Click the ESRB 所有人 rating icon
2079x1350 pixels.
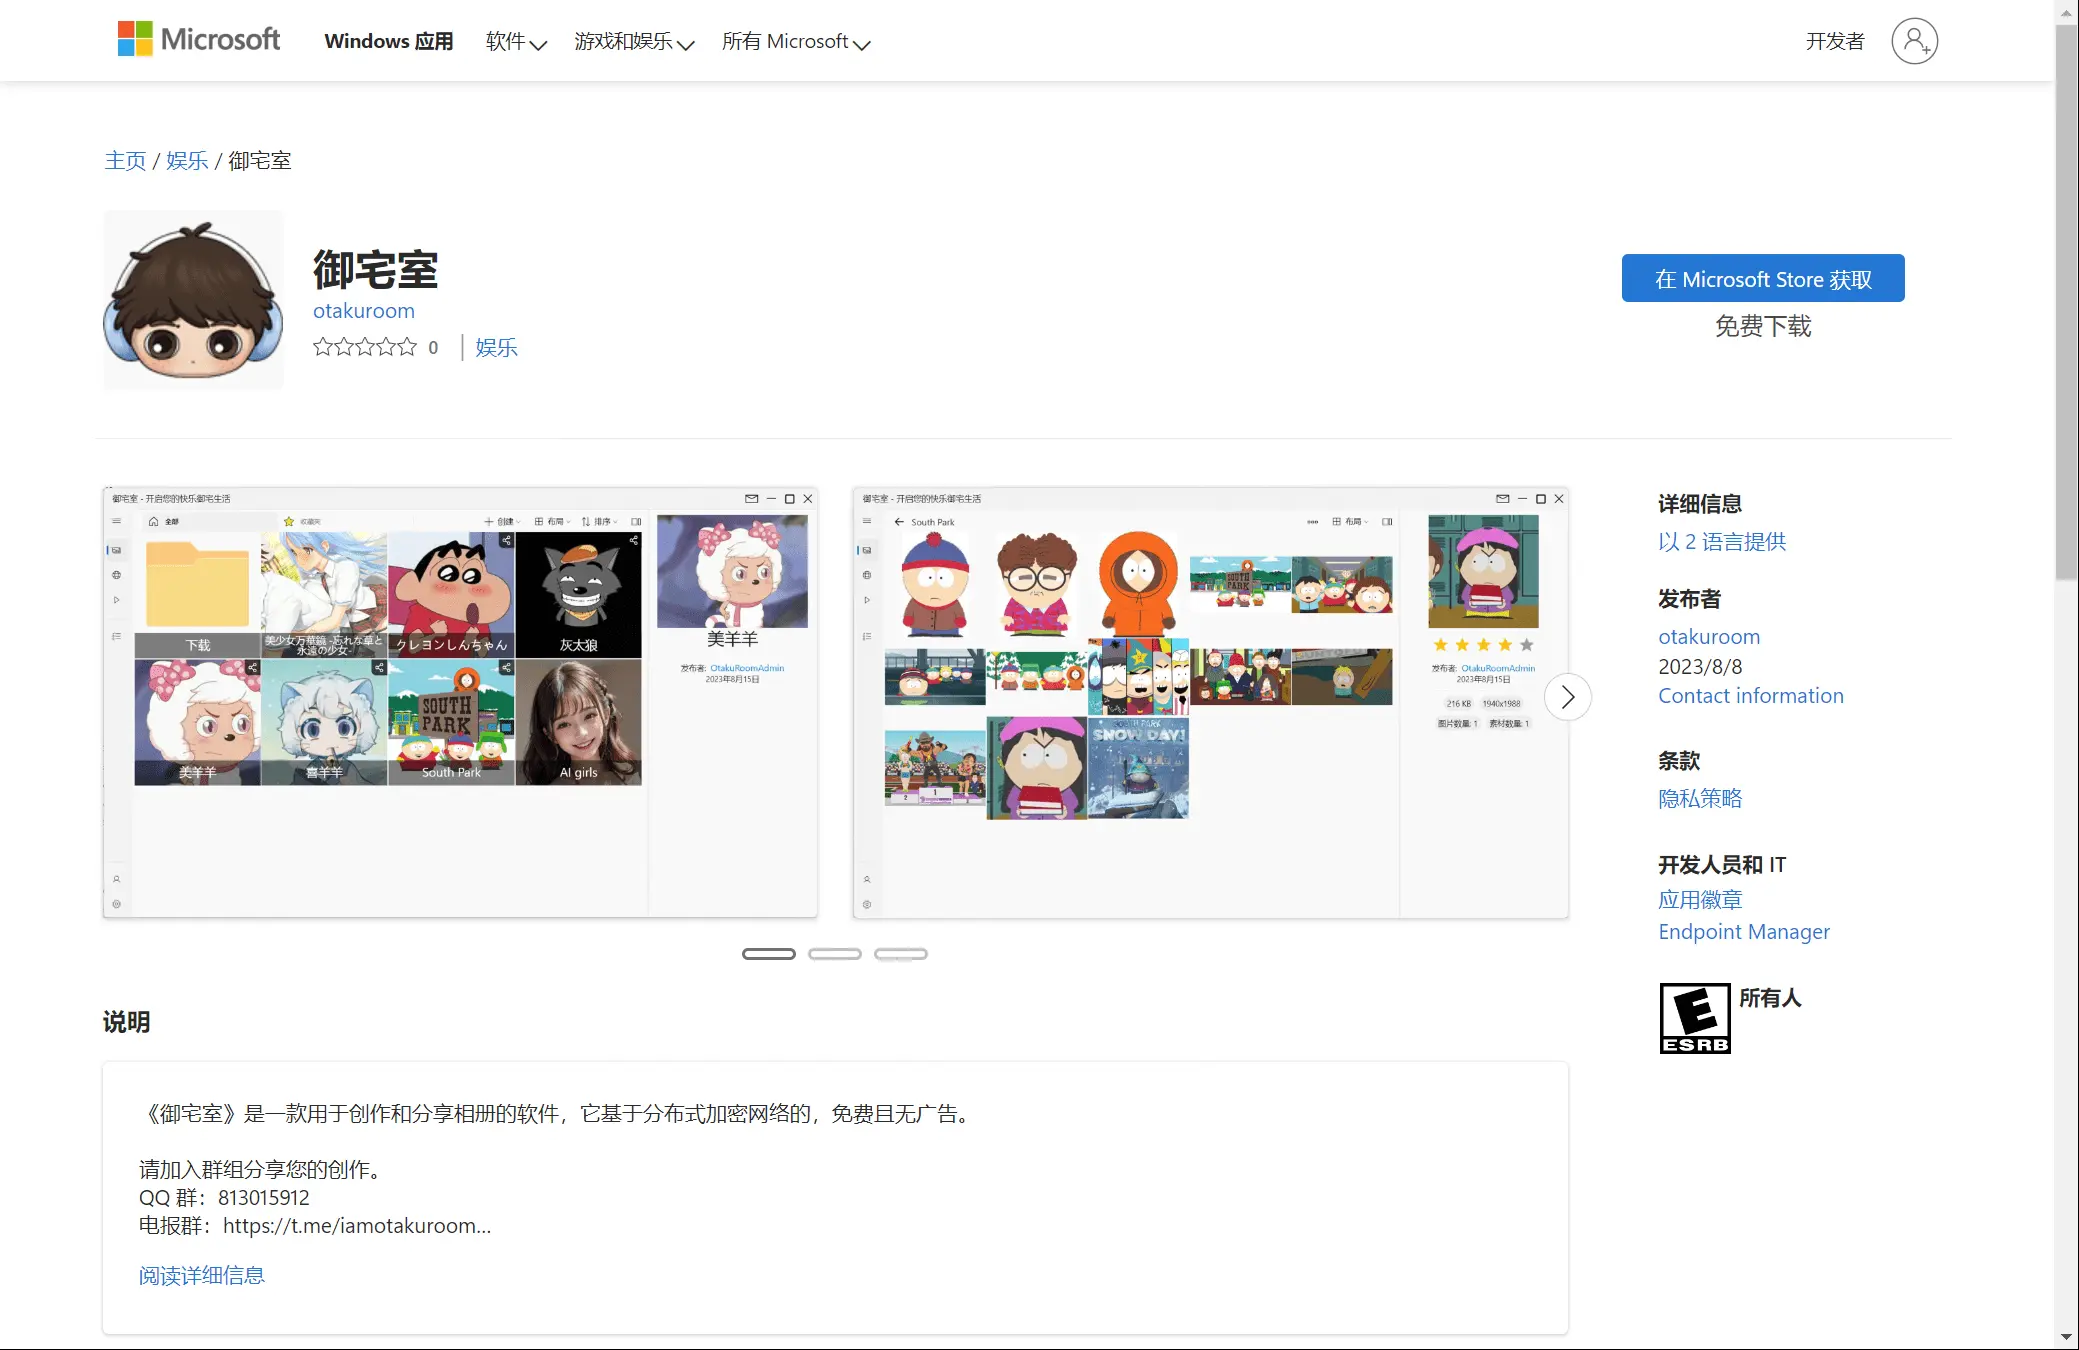tap(1694, 1016)
